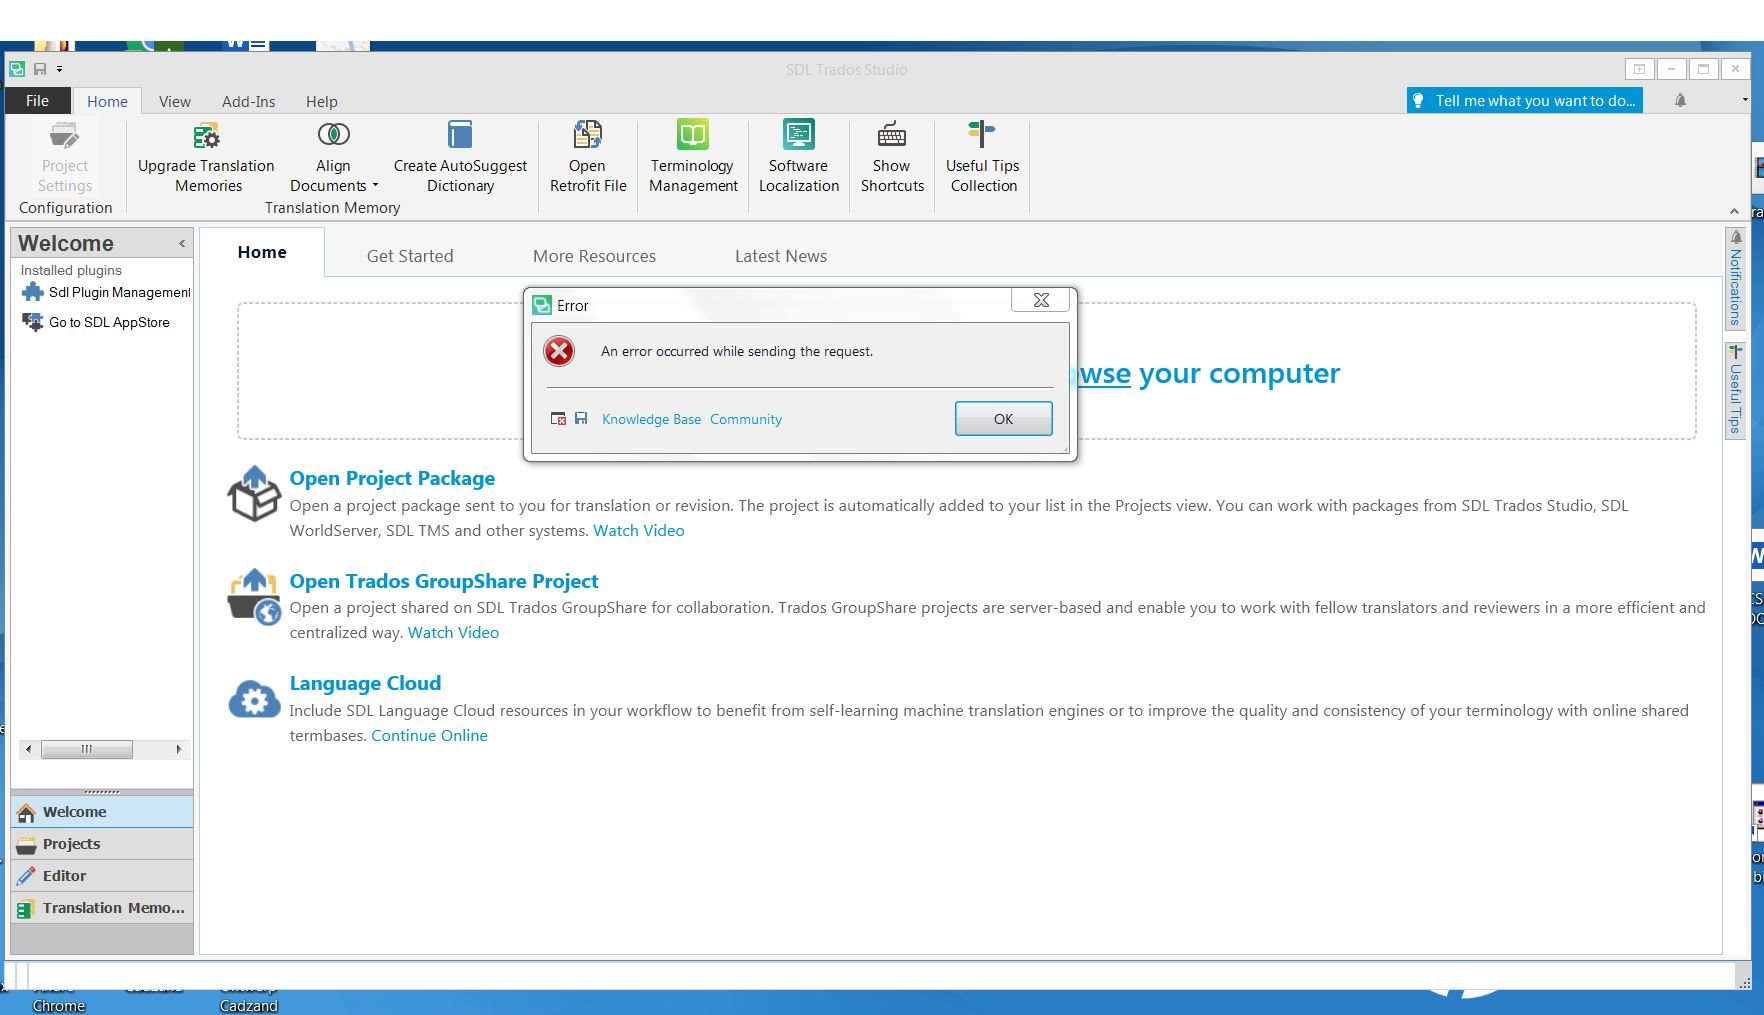
Task: Switch to the Editor view
Action: tap(64, 876)
